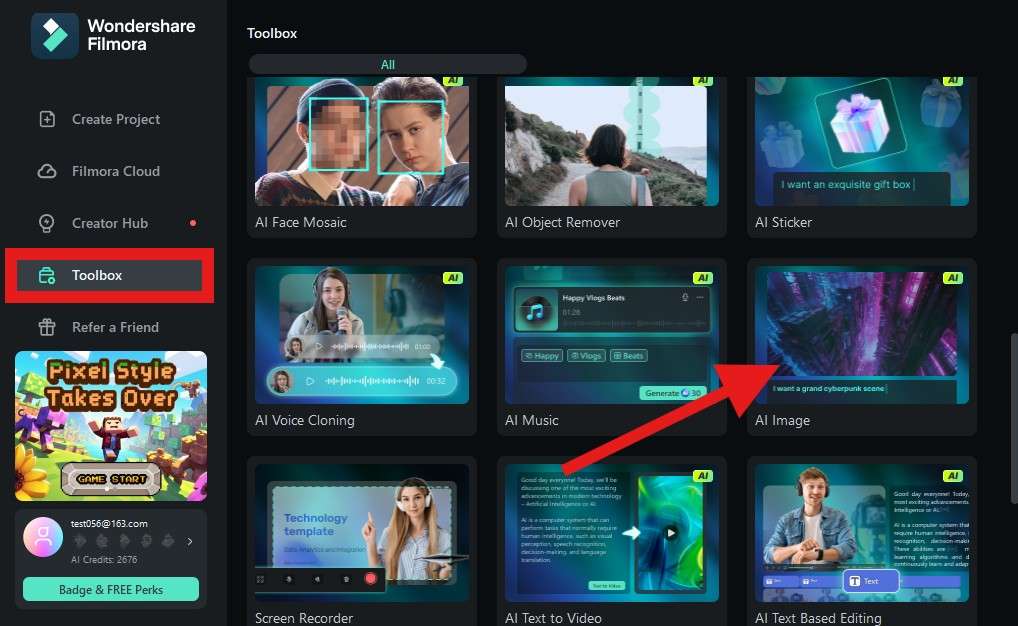This screenshot has height=626, width=1018.
Task: Click the Creator Hub lightbulb icon
Action: click(47, 223)
